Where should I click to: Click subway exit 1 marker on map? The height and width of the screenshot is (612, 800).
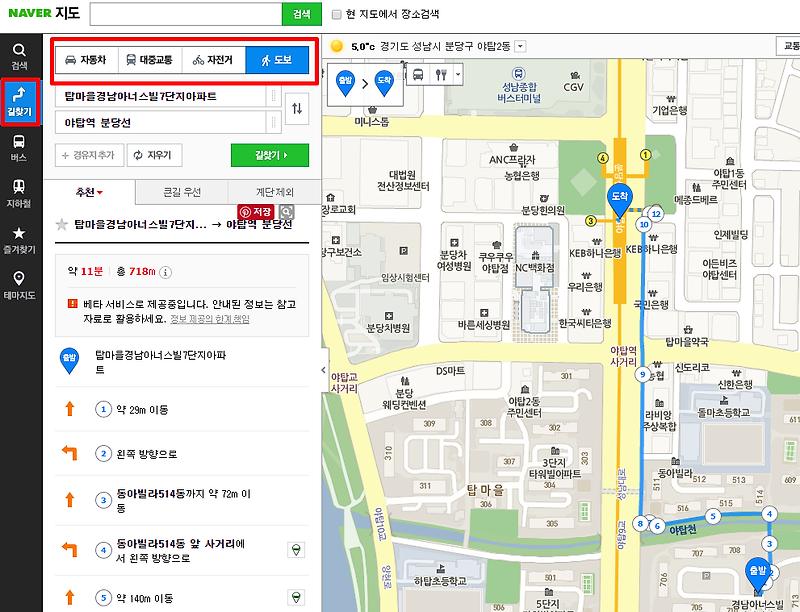point(645,155)
